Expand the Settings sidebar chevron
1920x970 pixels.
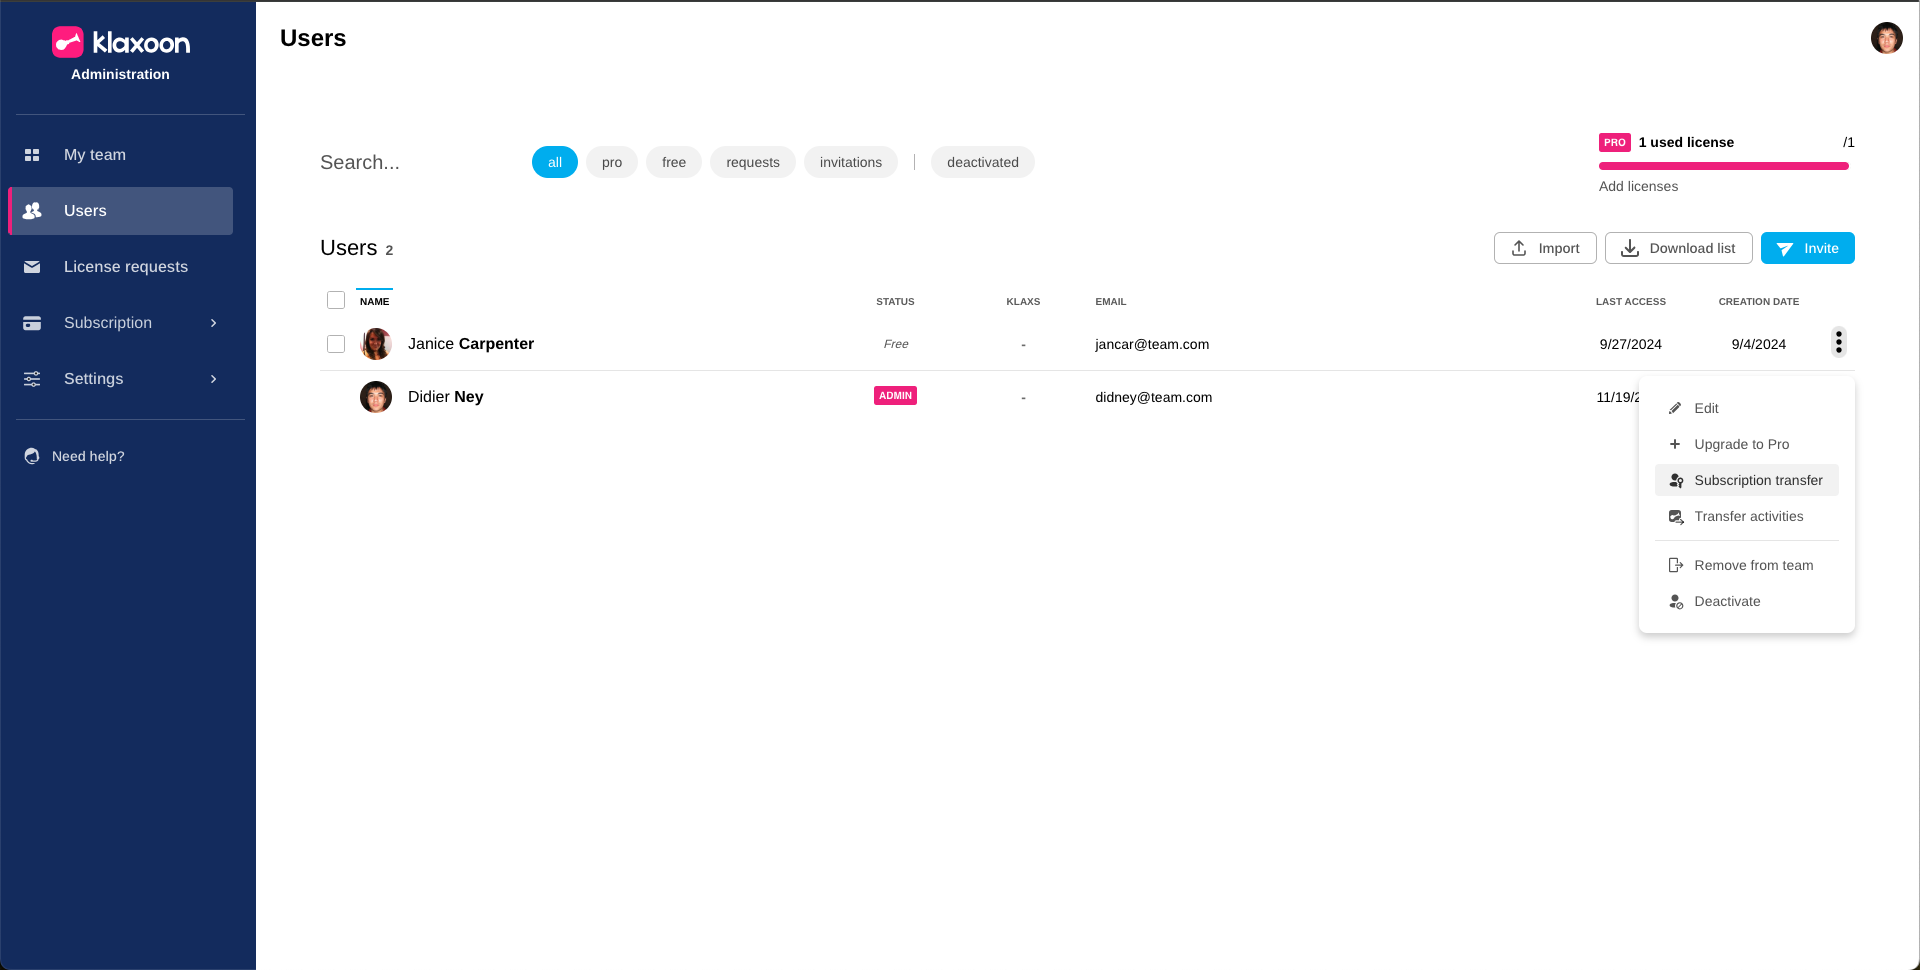point(213,379)
